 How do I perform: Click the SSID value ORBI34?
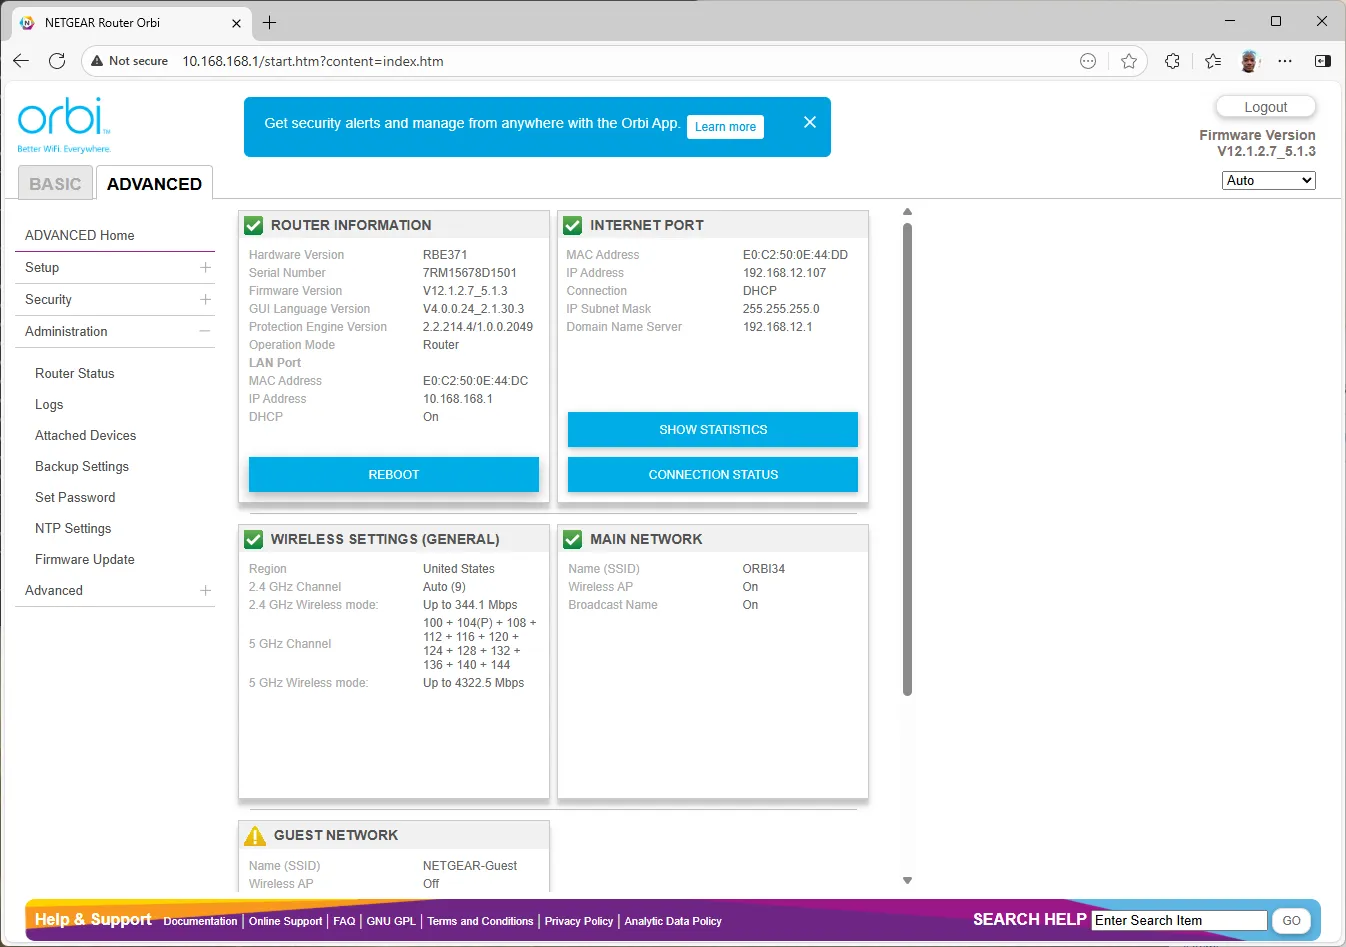764,569
